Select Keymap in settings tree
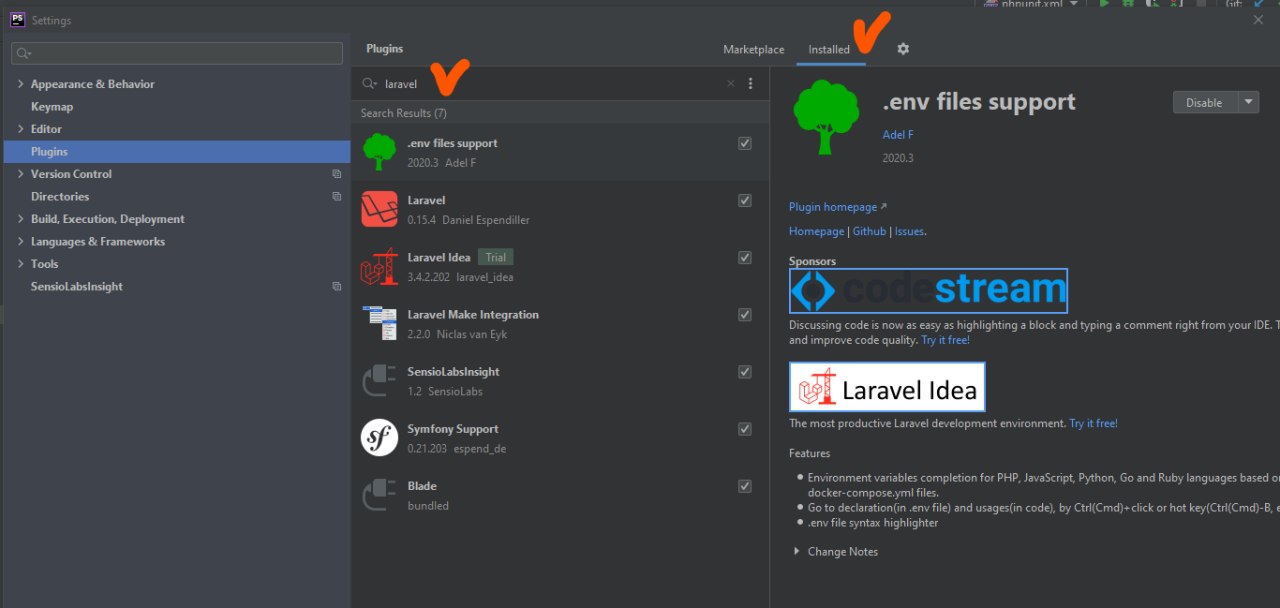Viewport: 1280px width, 608px height. [x=52, y=107]
